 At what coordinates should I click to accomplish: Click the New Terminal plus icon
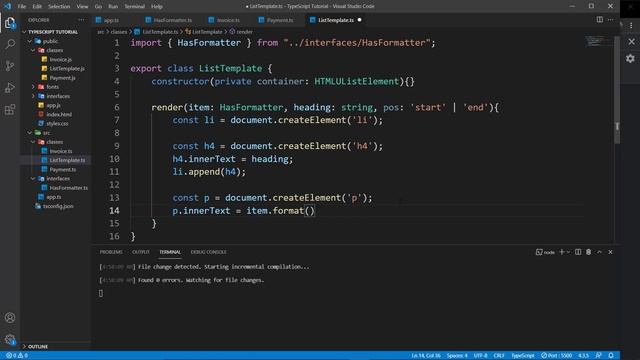[562, 252]
